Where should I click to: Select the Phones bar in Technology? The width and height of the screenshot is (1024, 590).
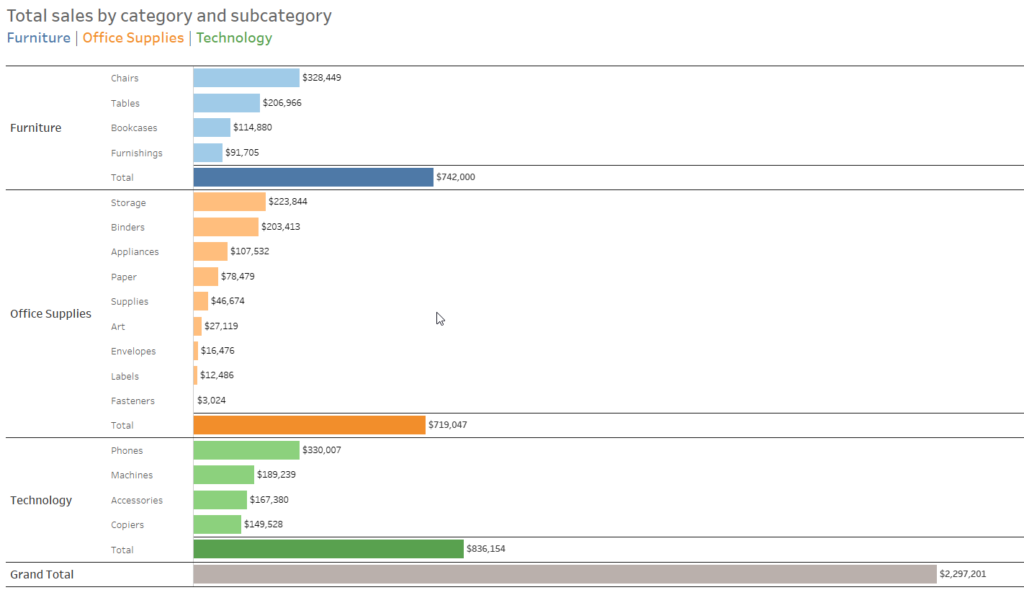click(x=246, y=450)
